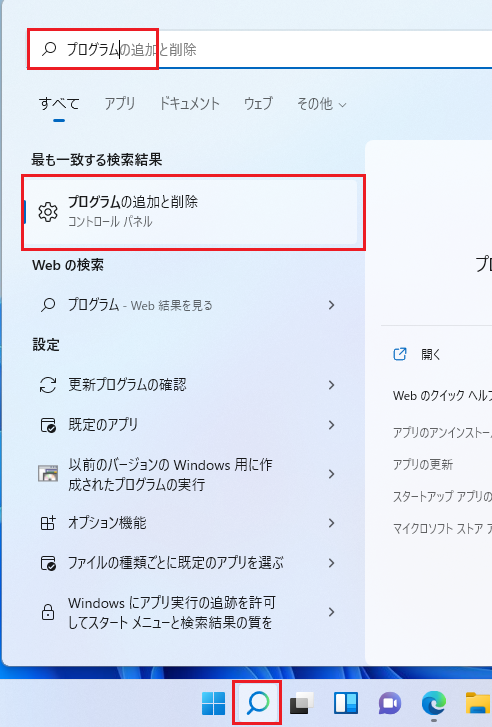Launch the Chat (Teams) taskbar icon

click(390, 704)
